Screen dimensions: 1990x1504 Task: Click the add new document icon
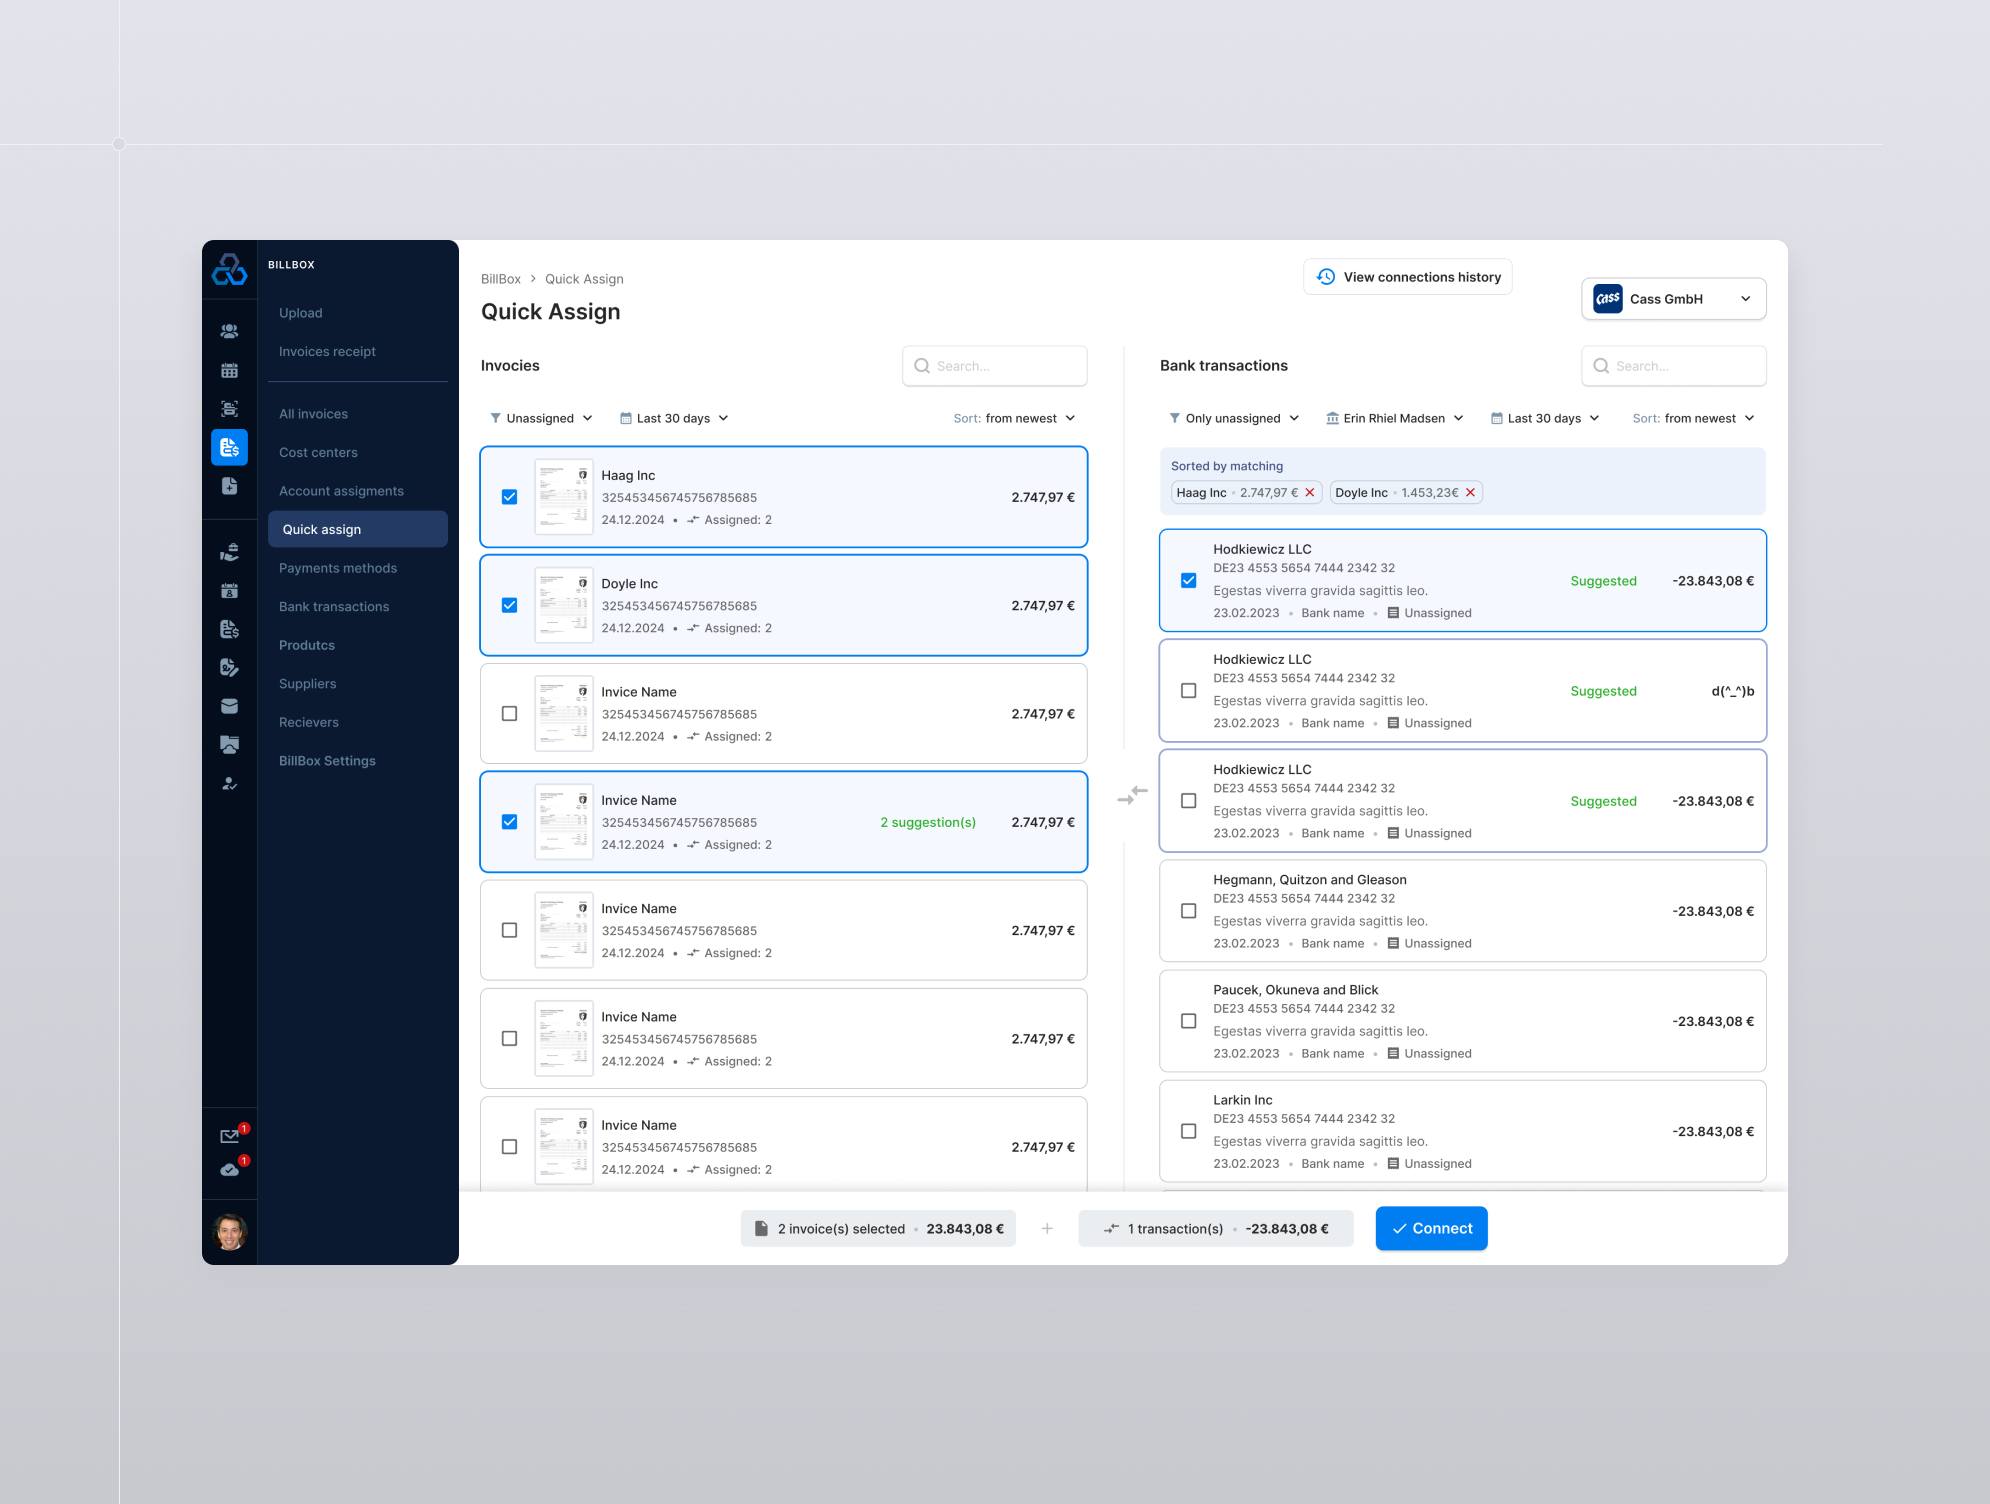pyautogui.click(x=229, y=485)
